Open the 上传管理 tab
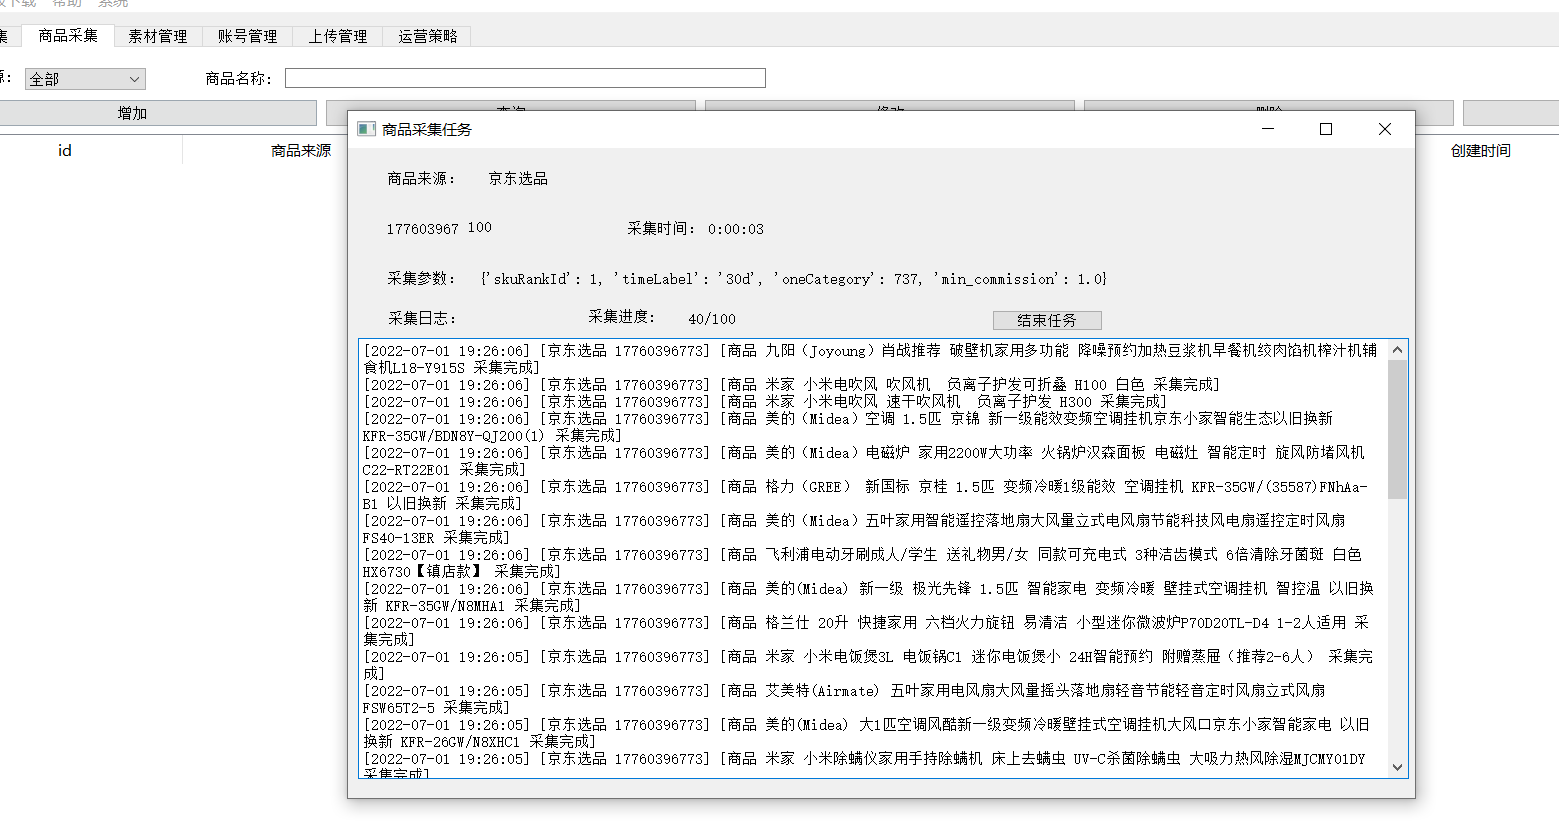 coord(337,36)
